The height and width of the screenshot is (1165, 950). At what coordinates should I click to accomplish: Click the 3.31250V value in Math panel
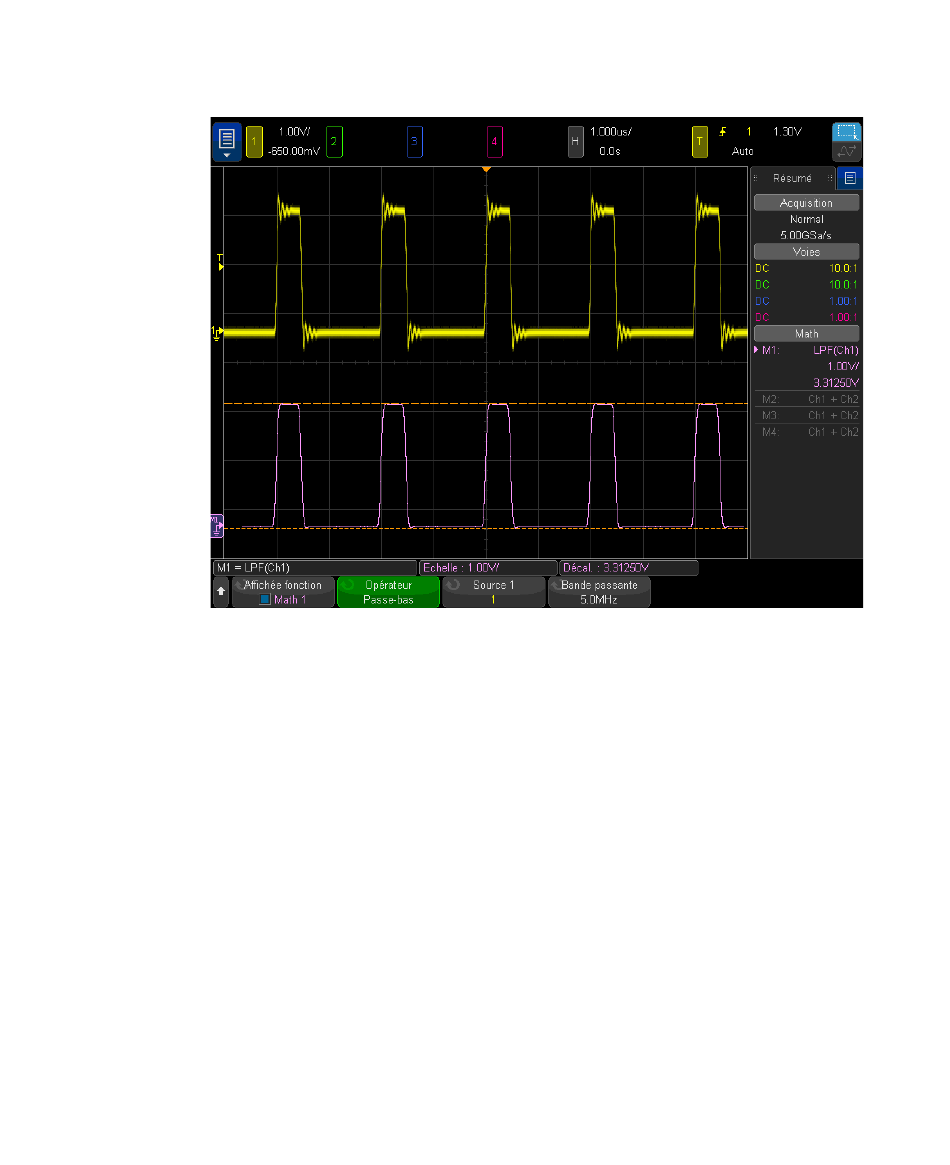point(836,383)
